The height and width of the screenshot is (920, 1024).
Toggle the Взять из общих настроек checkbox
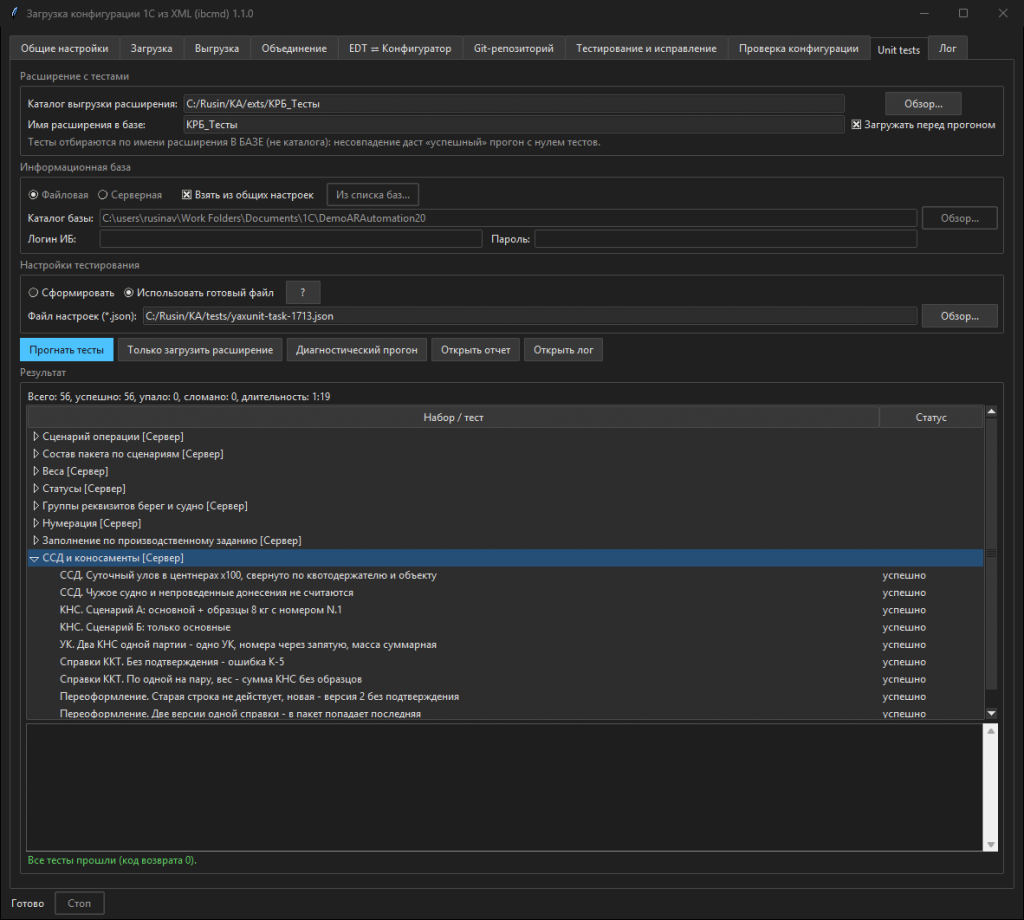[x=187, y=195]
